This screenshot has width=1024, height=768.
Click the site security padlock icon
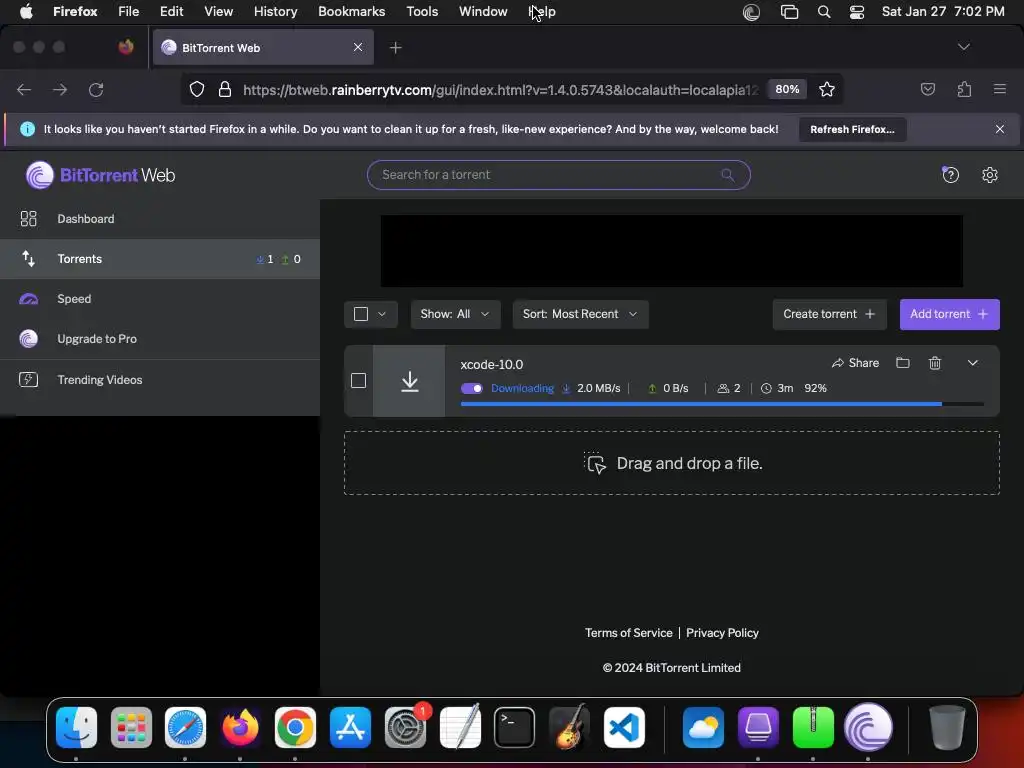coord(225,89)
